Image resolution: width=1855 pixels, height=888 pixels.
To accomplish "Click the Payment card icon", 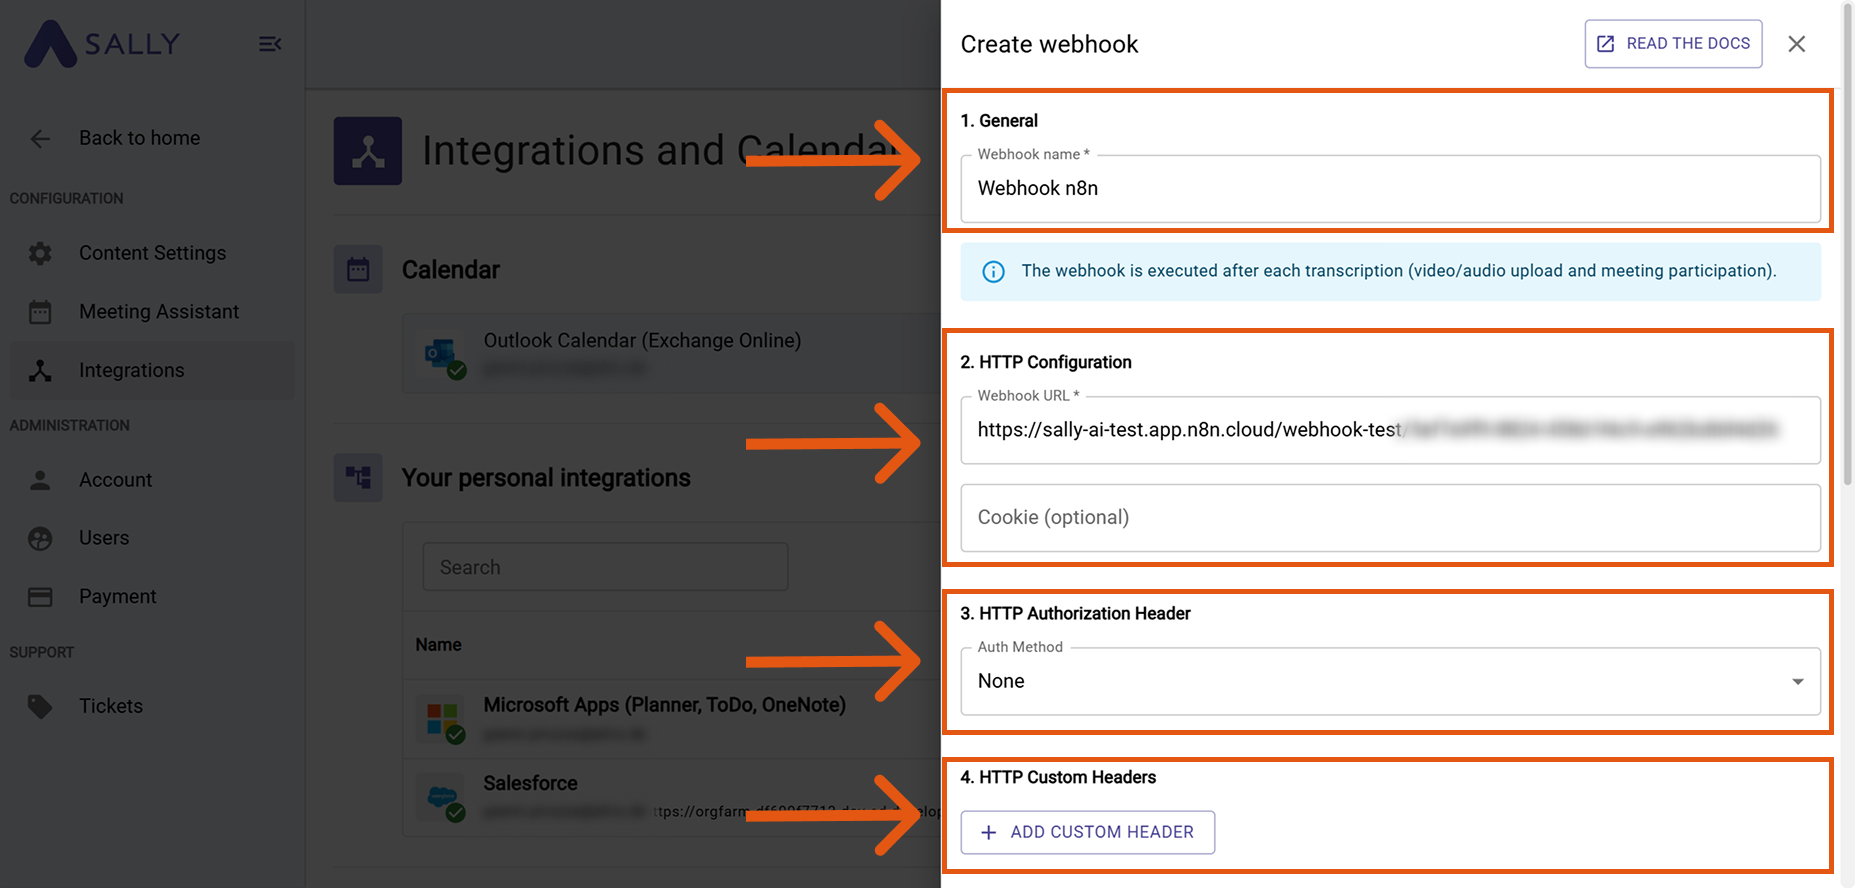I will point(40,597).
